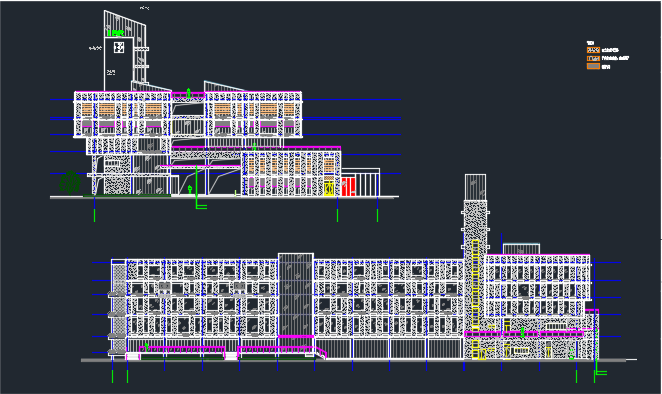Click the green label on the upper tower top
The width and height of the screenshot is (662, 394).
(116, 33)
